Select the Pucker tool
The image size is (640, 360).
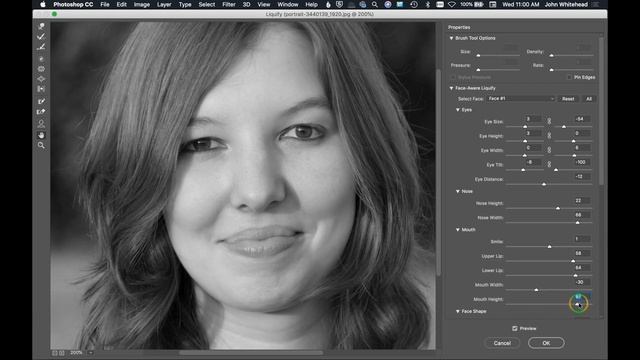coord(41,69)
